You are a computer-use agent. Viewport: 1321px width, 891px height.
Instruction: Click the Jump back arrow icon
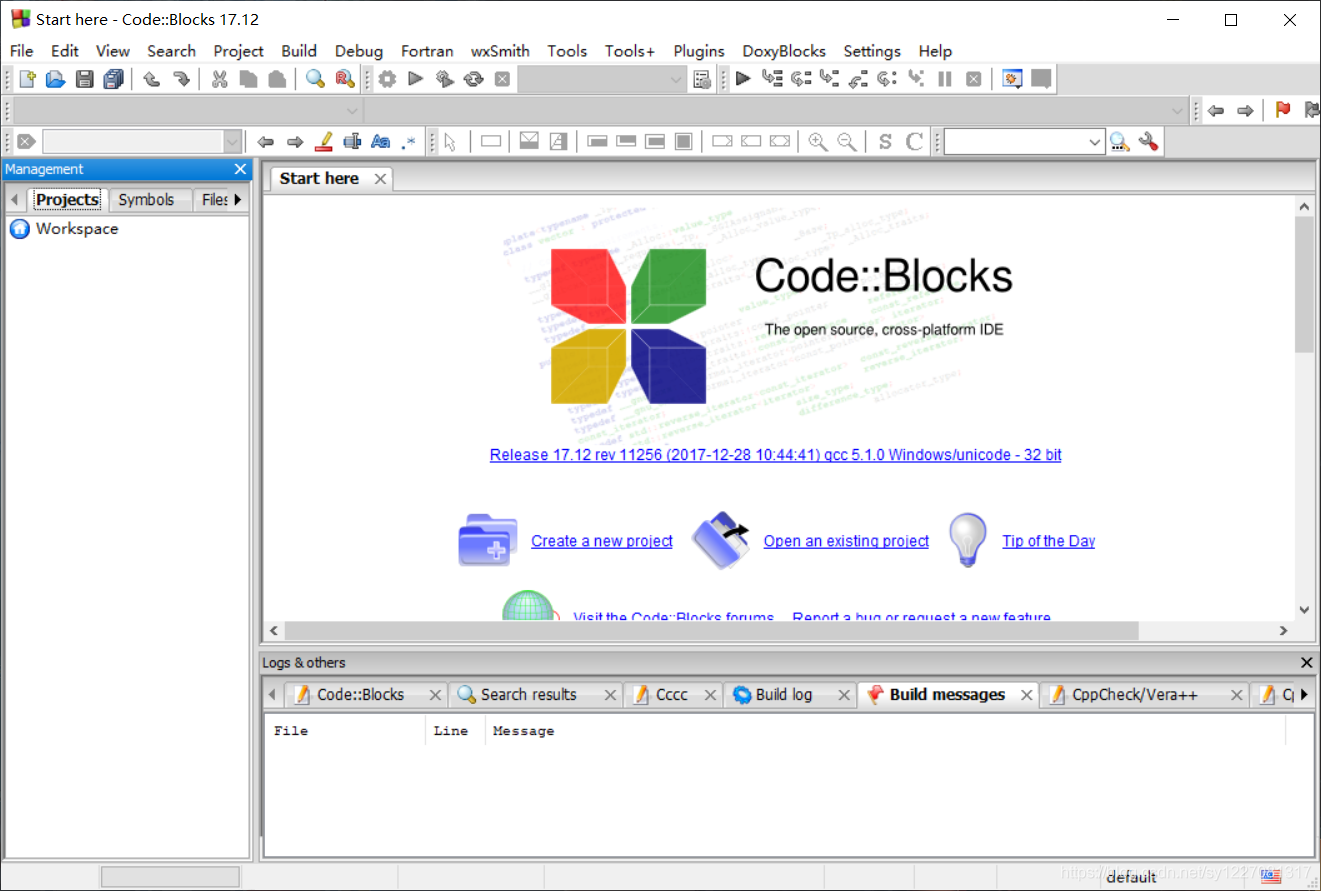(1216, 110)
